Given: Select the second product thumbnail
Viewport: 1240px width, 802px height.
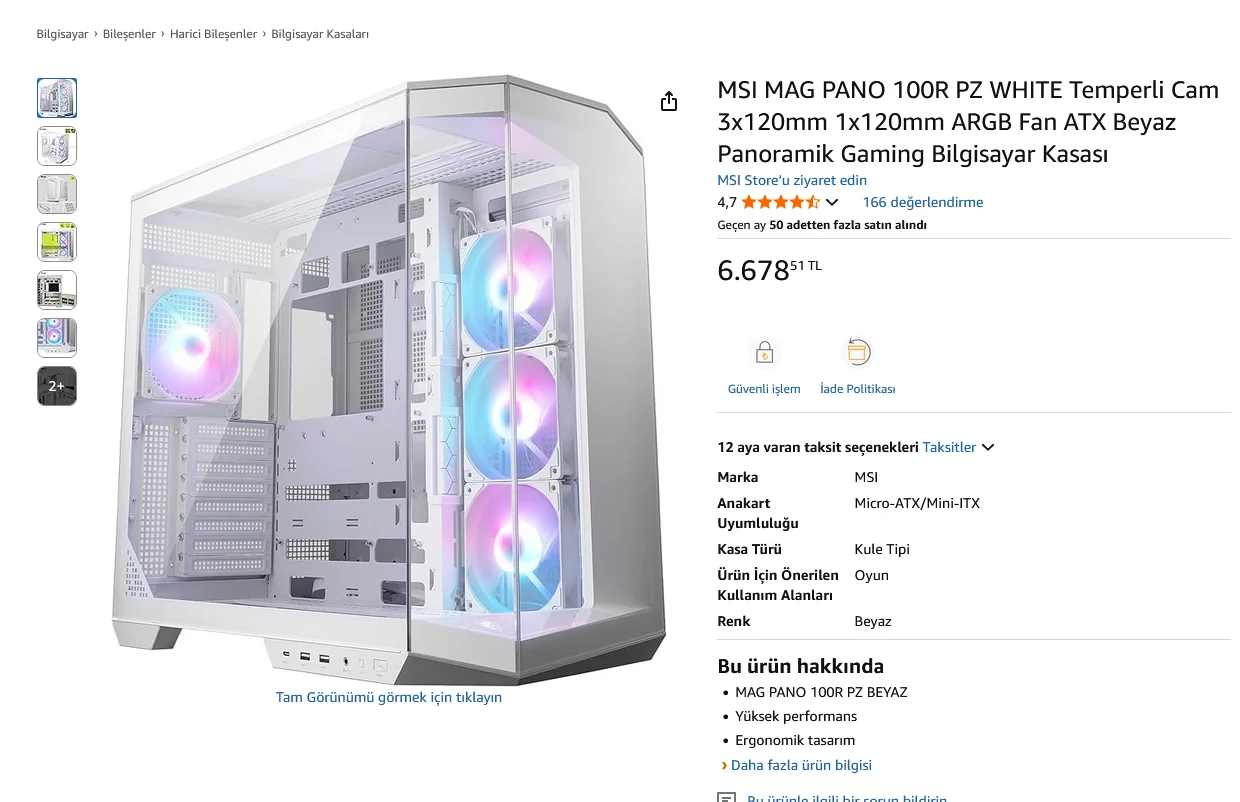Looking at the screenshot, I should 57,146.
